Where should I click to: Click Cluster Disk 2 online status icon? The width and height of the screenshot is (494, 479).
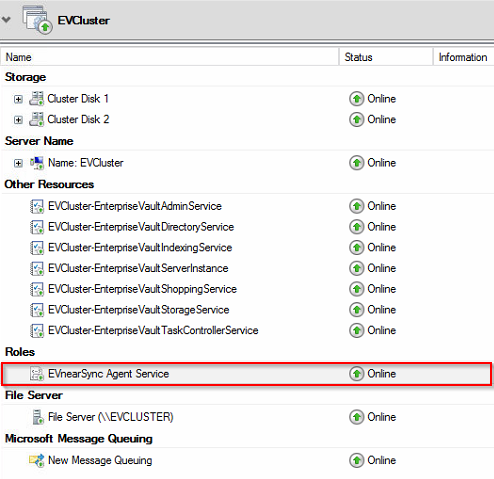[x=356, y=120]
